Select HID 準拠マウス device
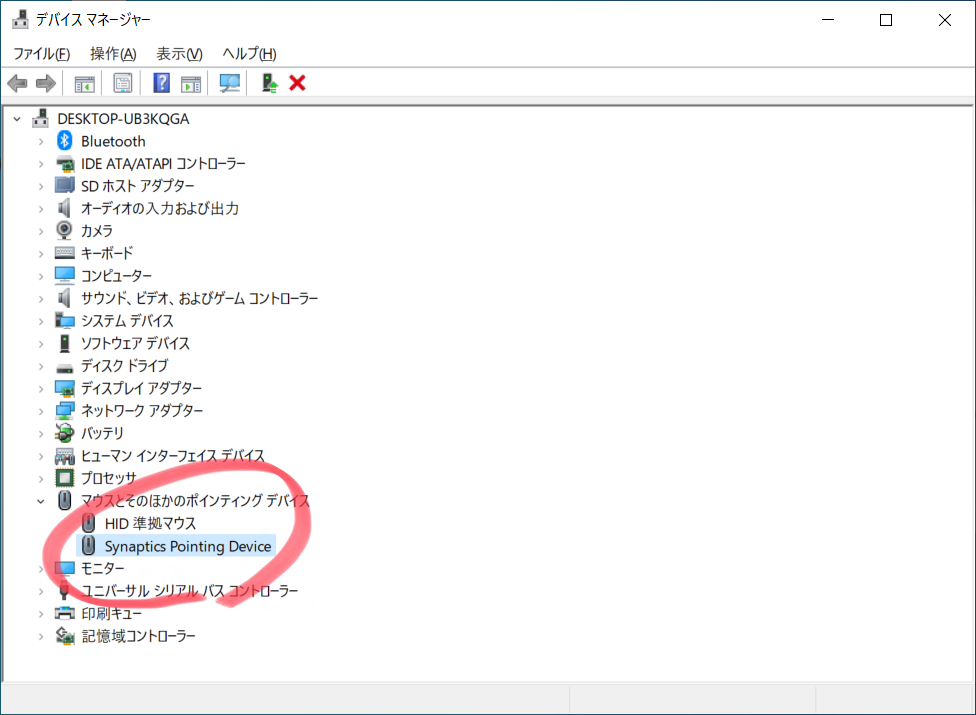The image size is (976, 715). 150,523
